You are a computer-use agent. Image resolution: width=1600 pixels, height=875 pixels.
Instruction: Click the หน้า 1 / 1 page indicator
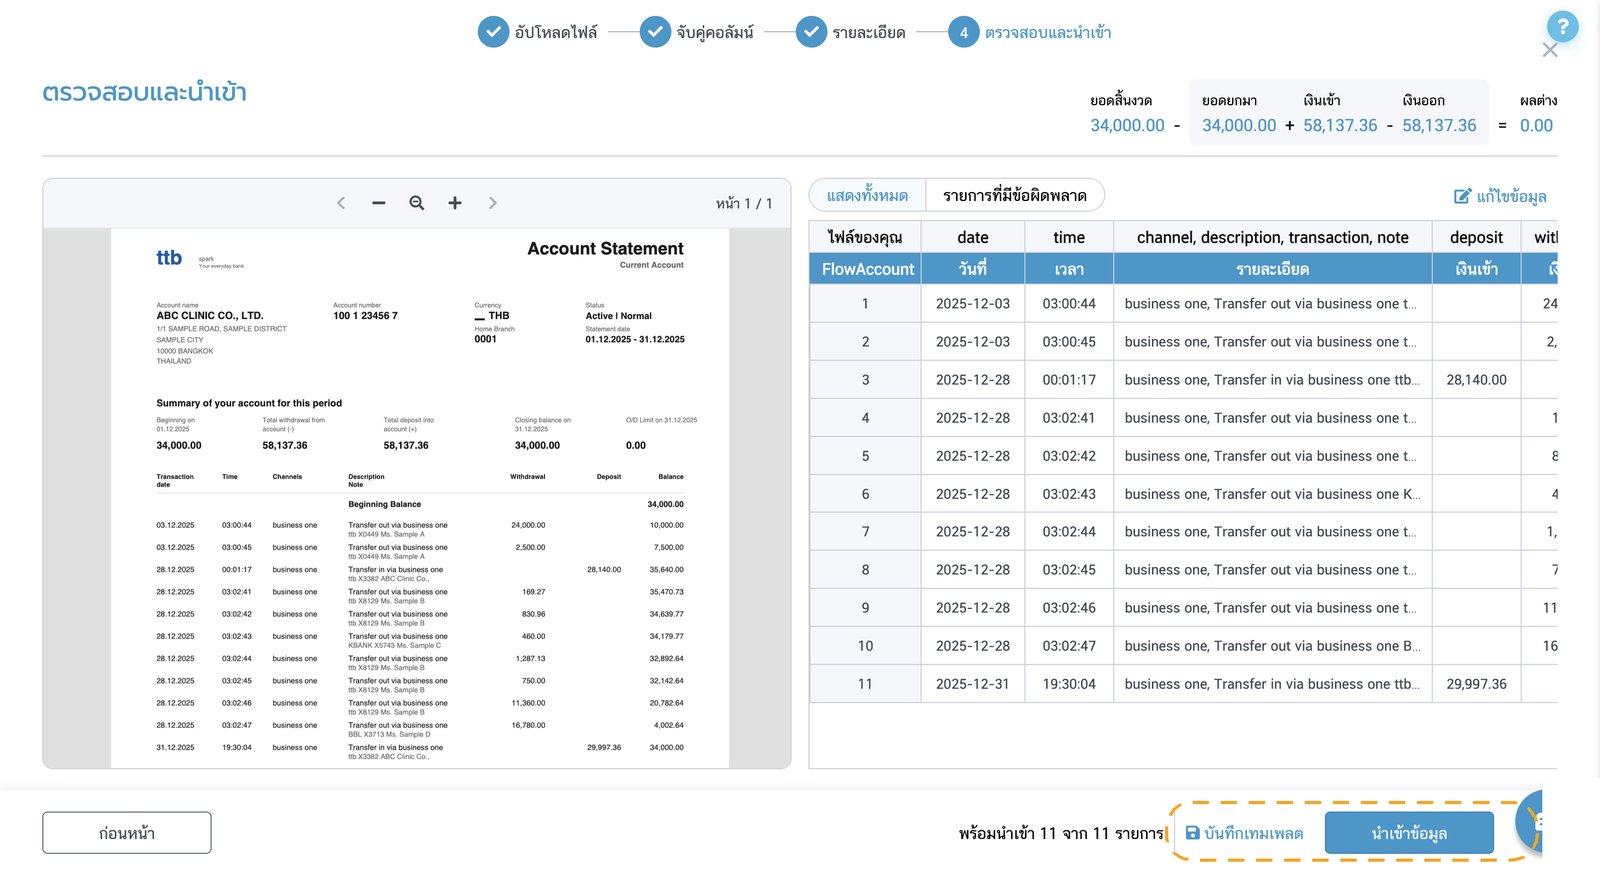point(744,203)
